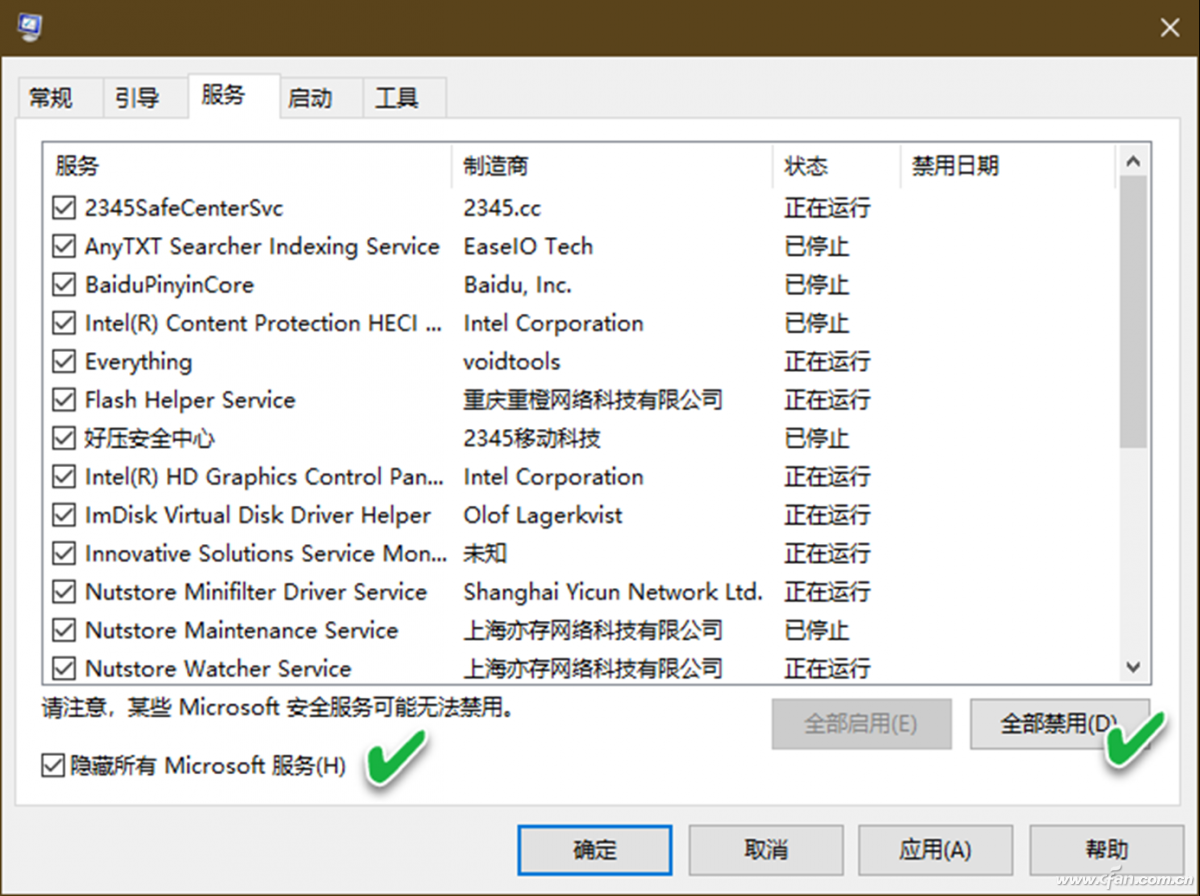Click the 禁用日期 column header
The height and width of the screenshot is (896, 1200).
(1007, 166)
